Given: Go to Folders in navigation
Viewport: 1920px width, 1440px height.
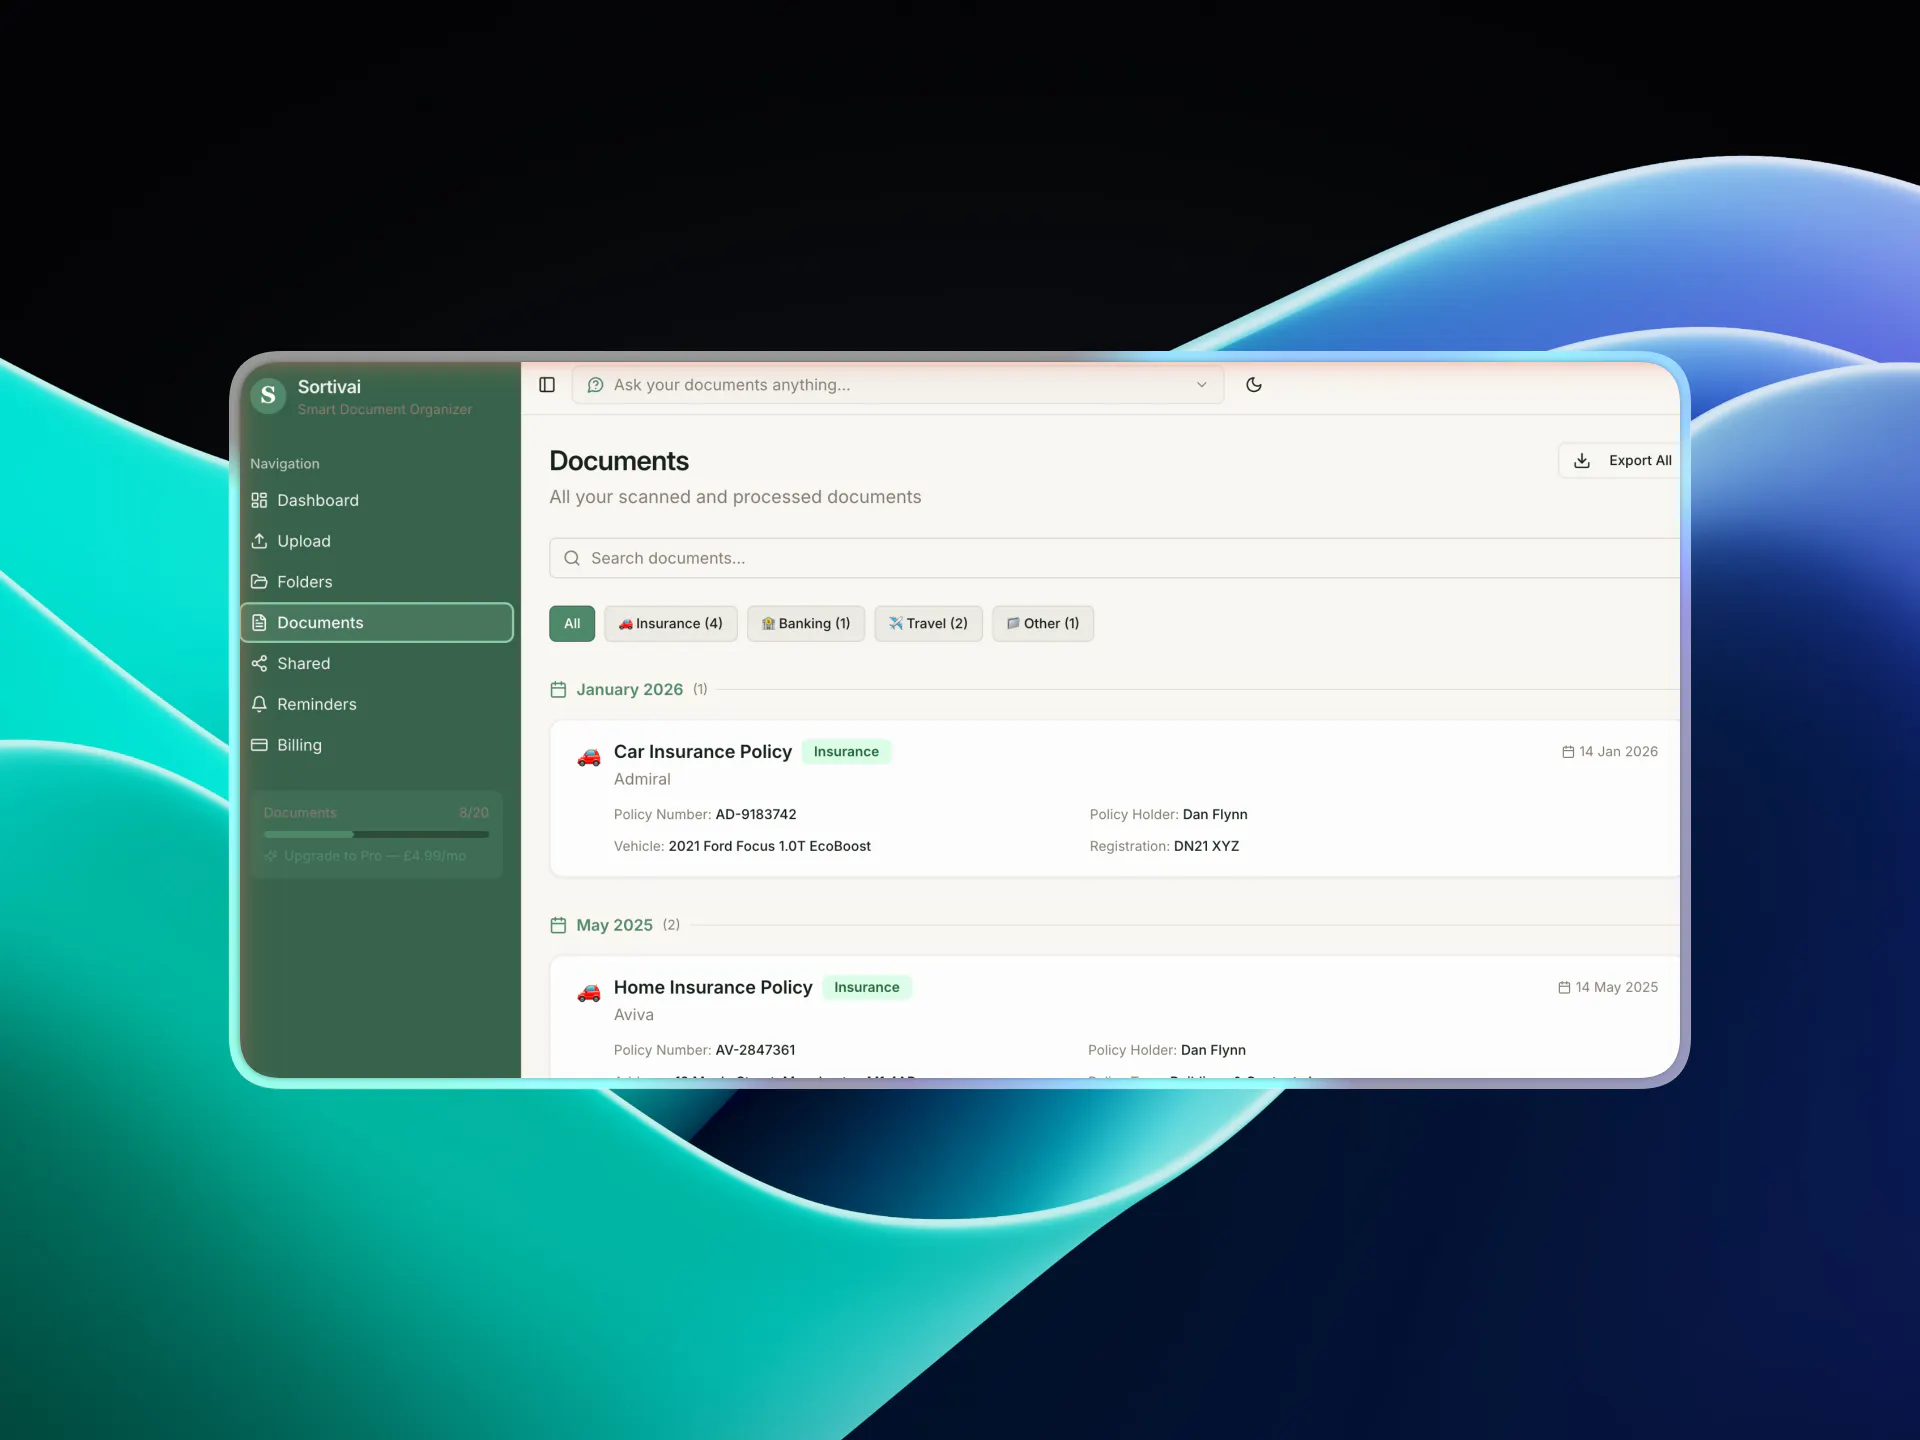Looking at the screenshot, I should pyautogui.click(x=377, y=582).
